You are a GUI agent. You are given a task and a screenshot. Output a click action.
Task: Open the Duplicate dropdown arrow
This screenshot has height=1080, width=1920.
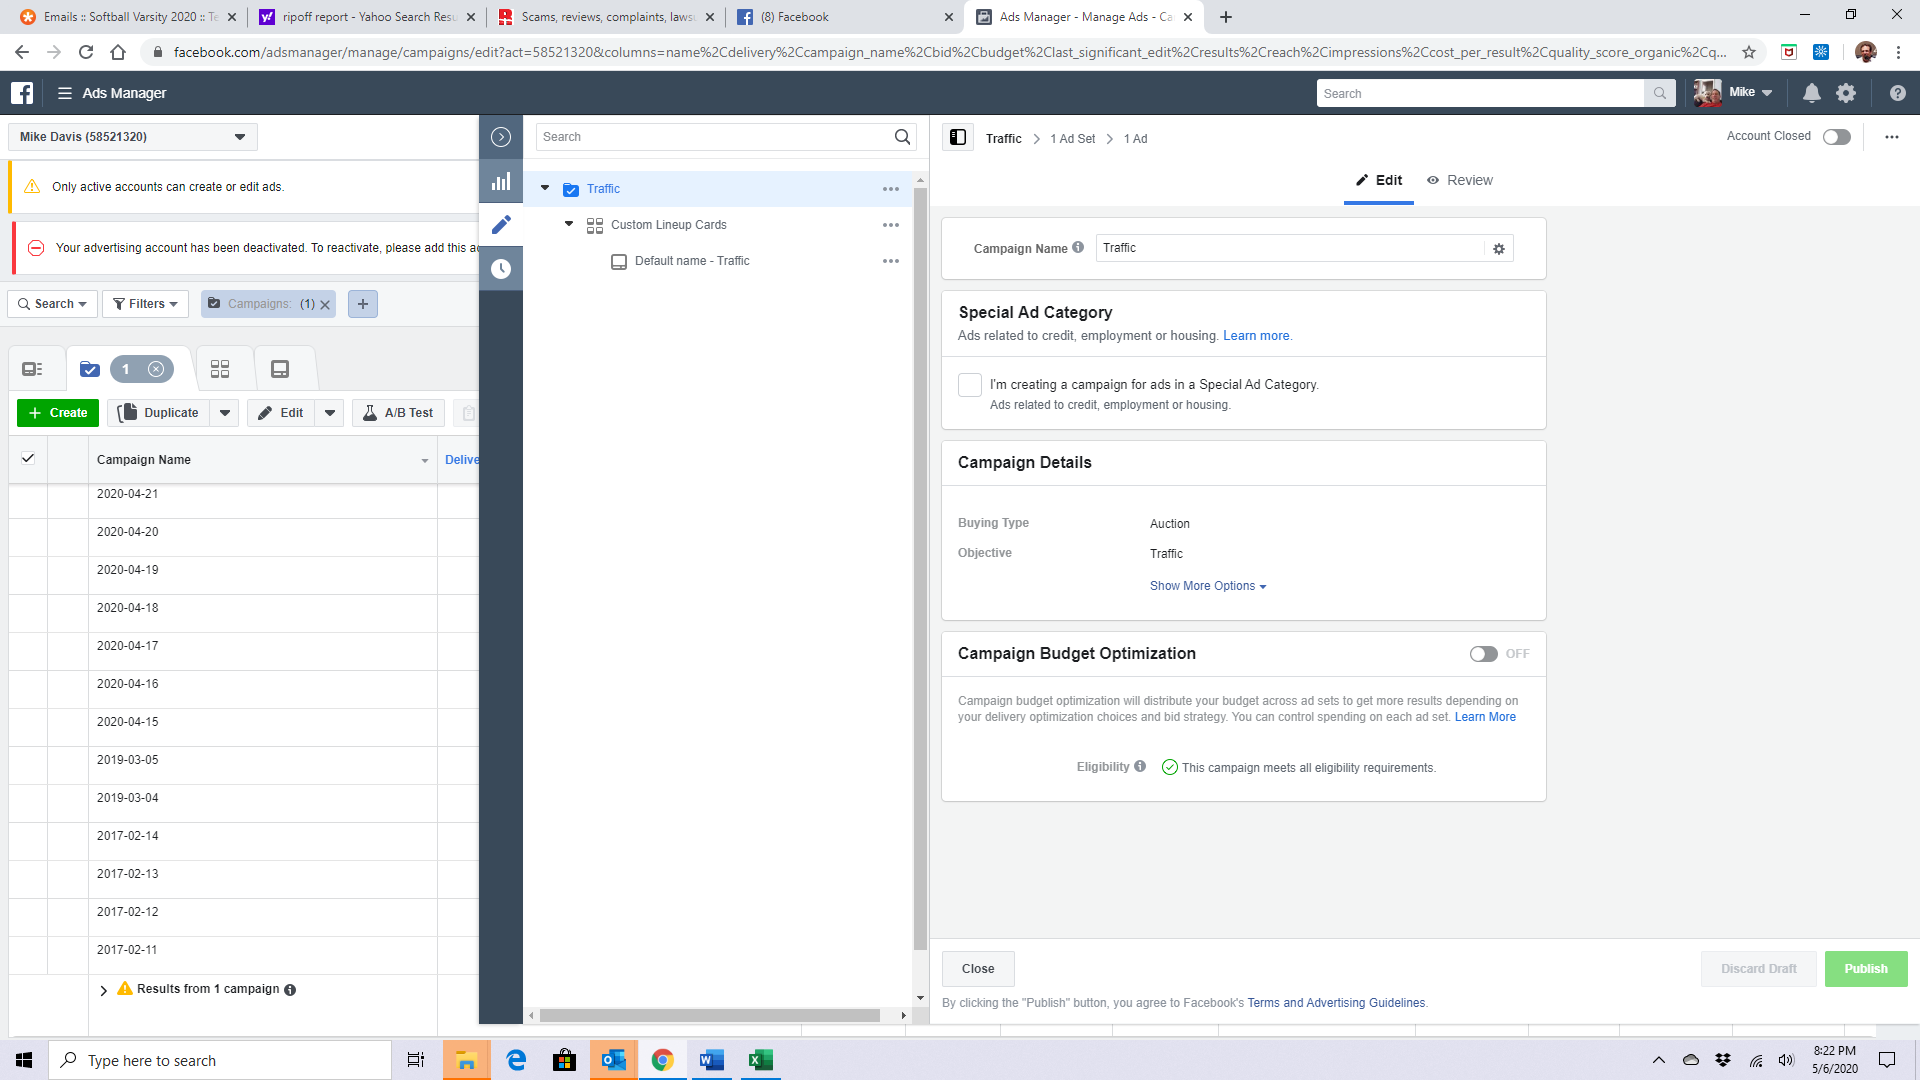pos(225,413)
